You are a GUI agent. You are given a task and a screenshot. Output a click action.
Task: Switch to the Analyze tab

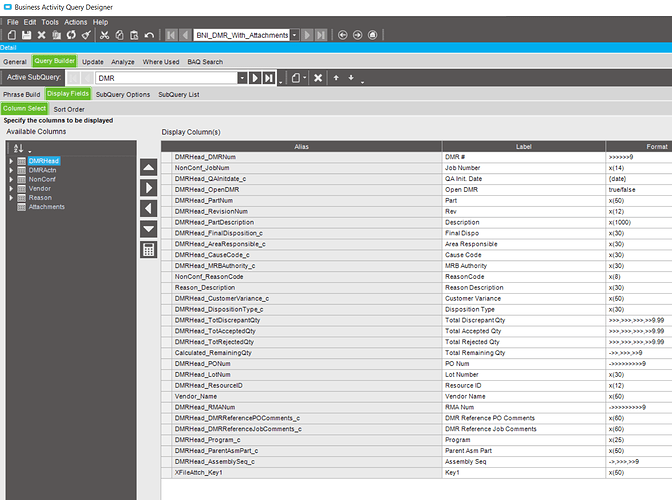[x=123, y=62]
